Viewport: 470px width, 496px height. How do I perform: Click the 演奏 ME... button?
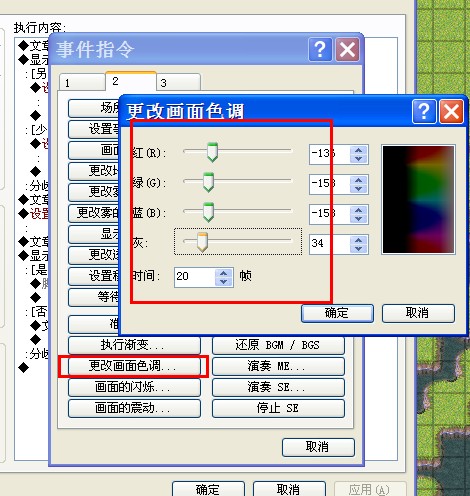click(x=278, y=366)
